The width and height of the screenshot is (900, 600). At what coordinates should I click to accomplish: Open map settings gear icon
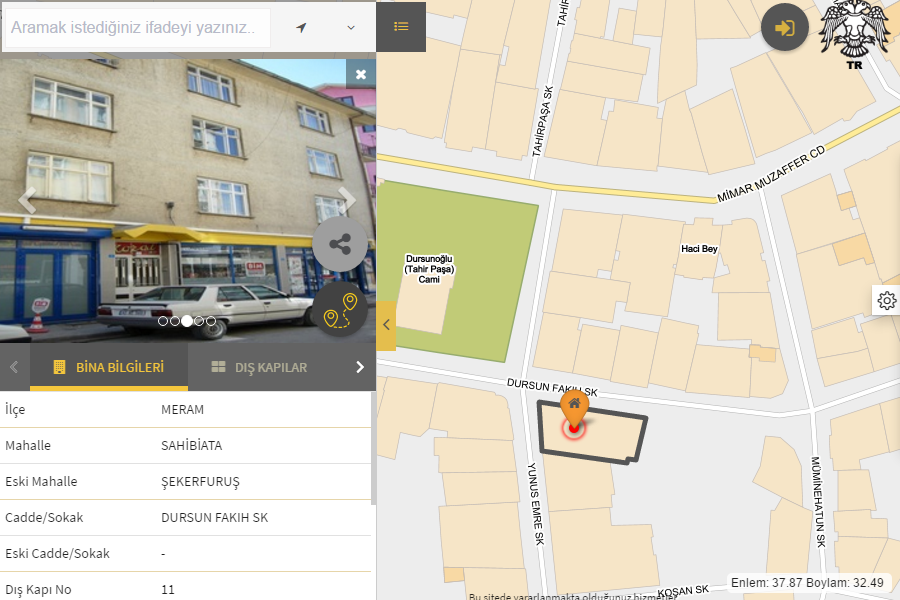886,300
